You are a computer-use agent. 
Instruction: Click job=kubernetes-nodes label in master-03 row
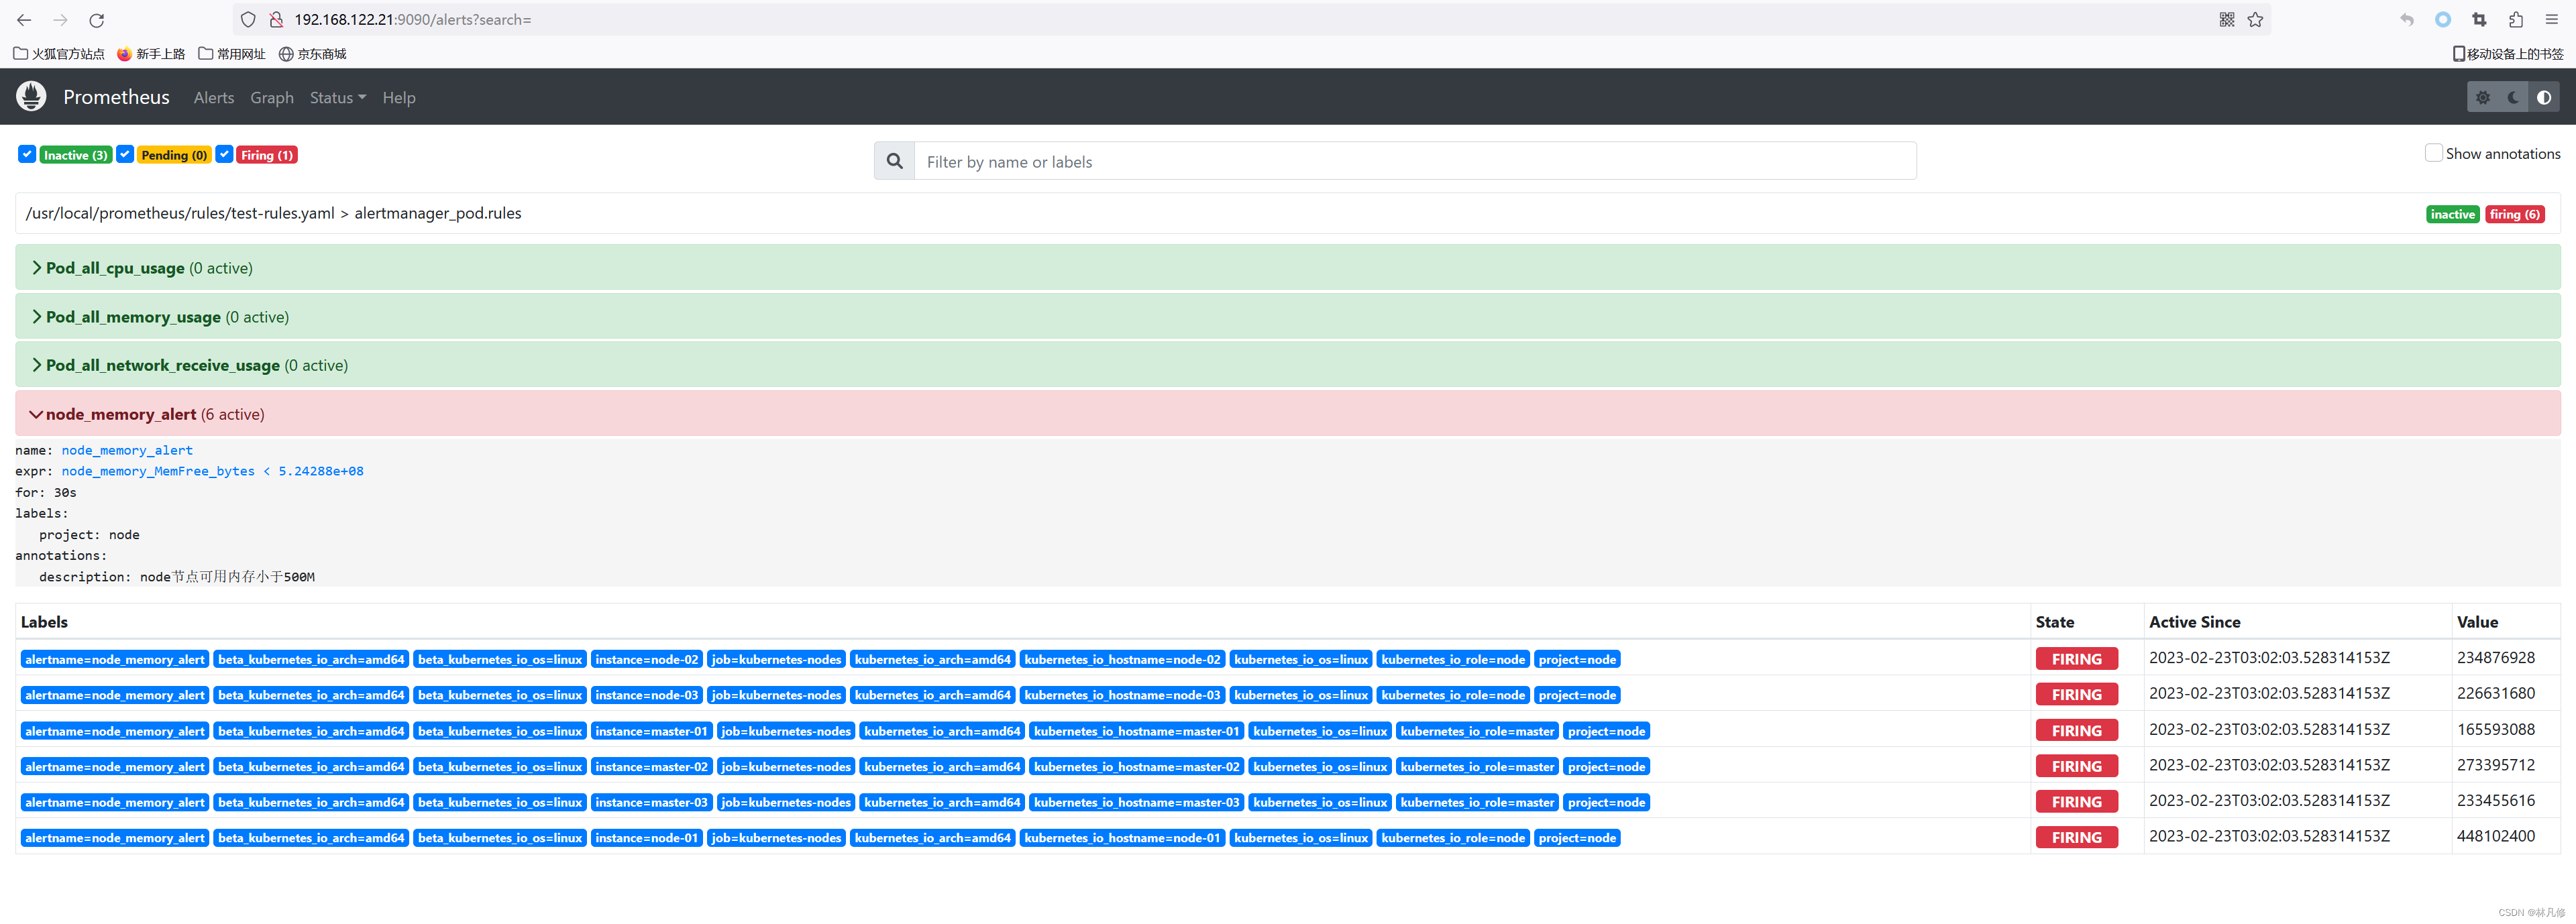point(786,803)
